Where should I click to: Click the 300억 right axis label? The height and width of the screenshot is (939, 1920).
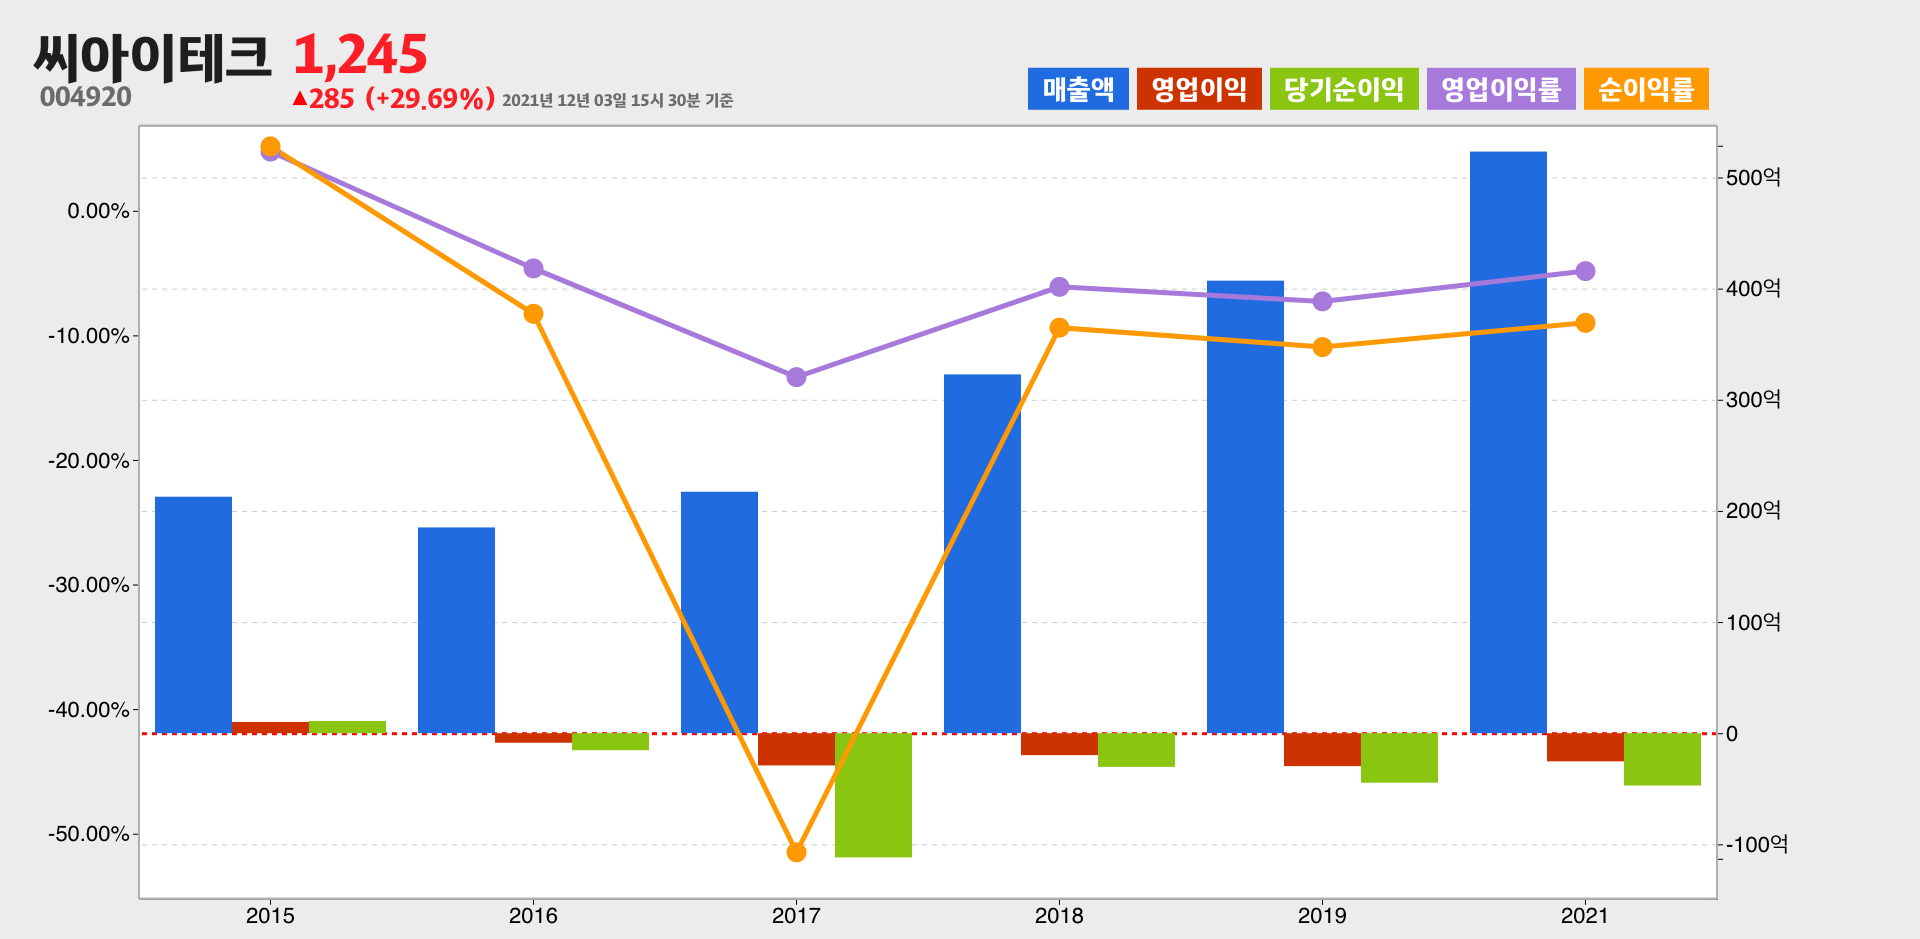pyautogui.click(x=1753, y=399)
